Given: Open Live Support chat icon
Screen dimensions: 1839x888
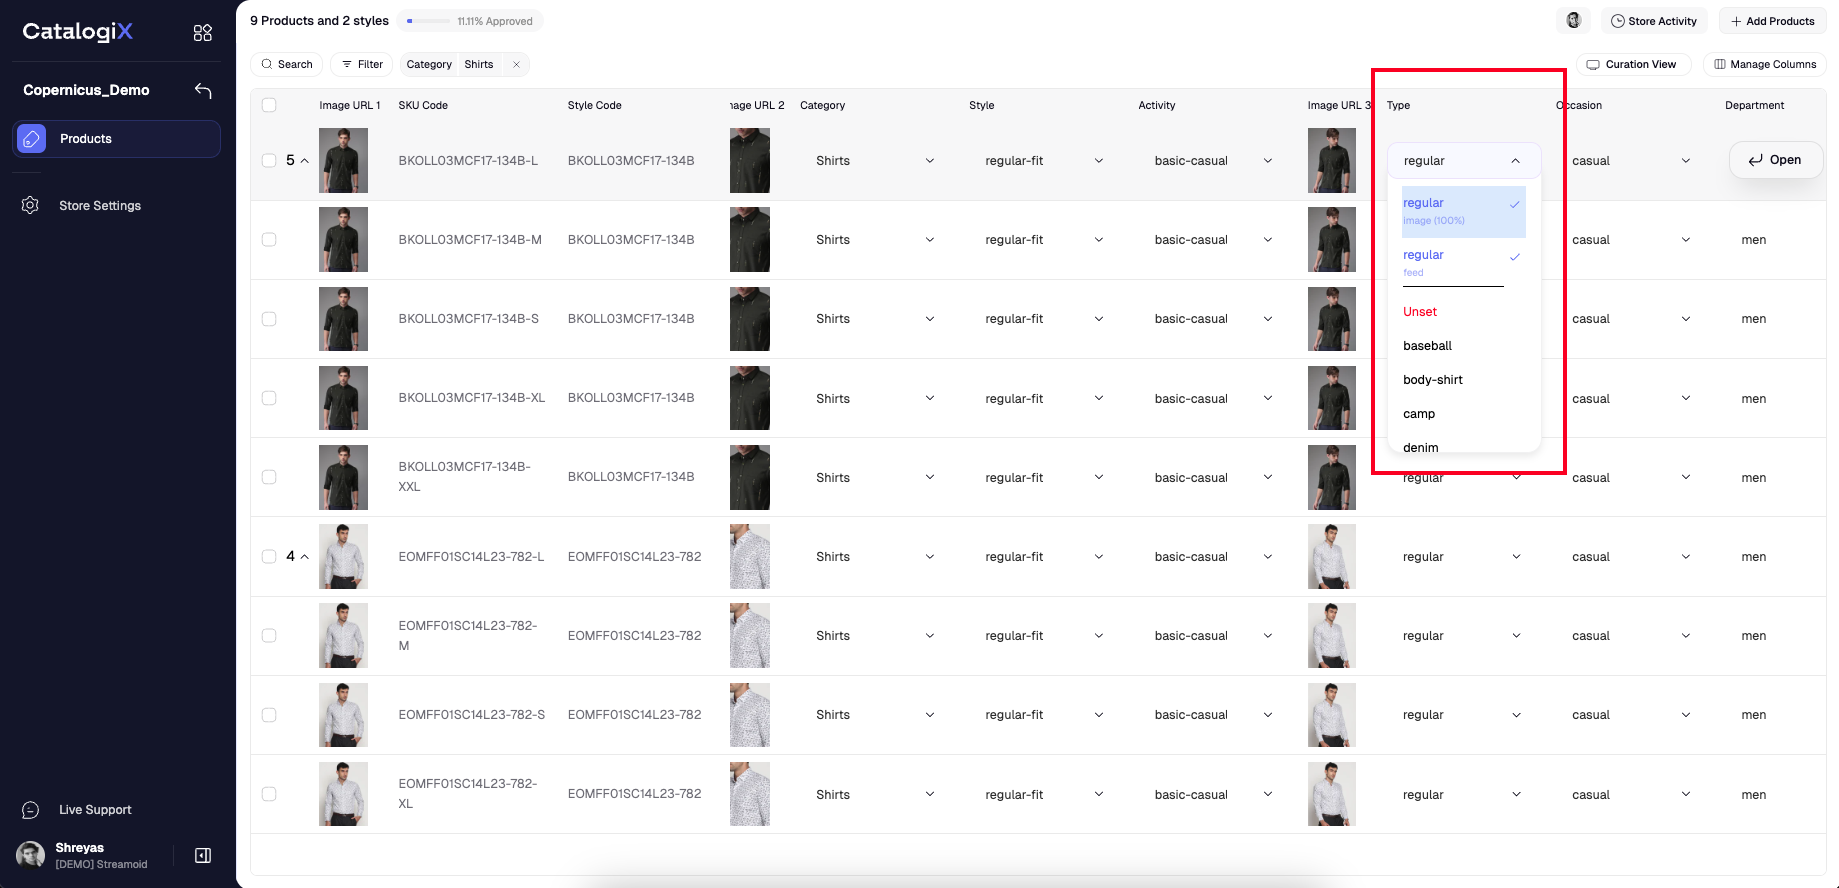Looking at the screenshot, I should pyautogui.click(x=30, y=810).
